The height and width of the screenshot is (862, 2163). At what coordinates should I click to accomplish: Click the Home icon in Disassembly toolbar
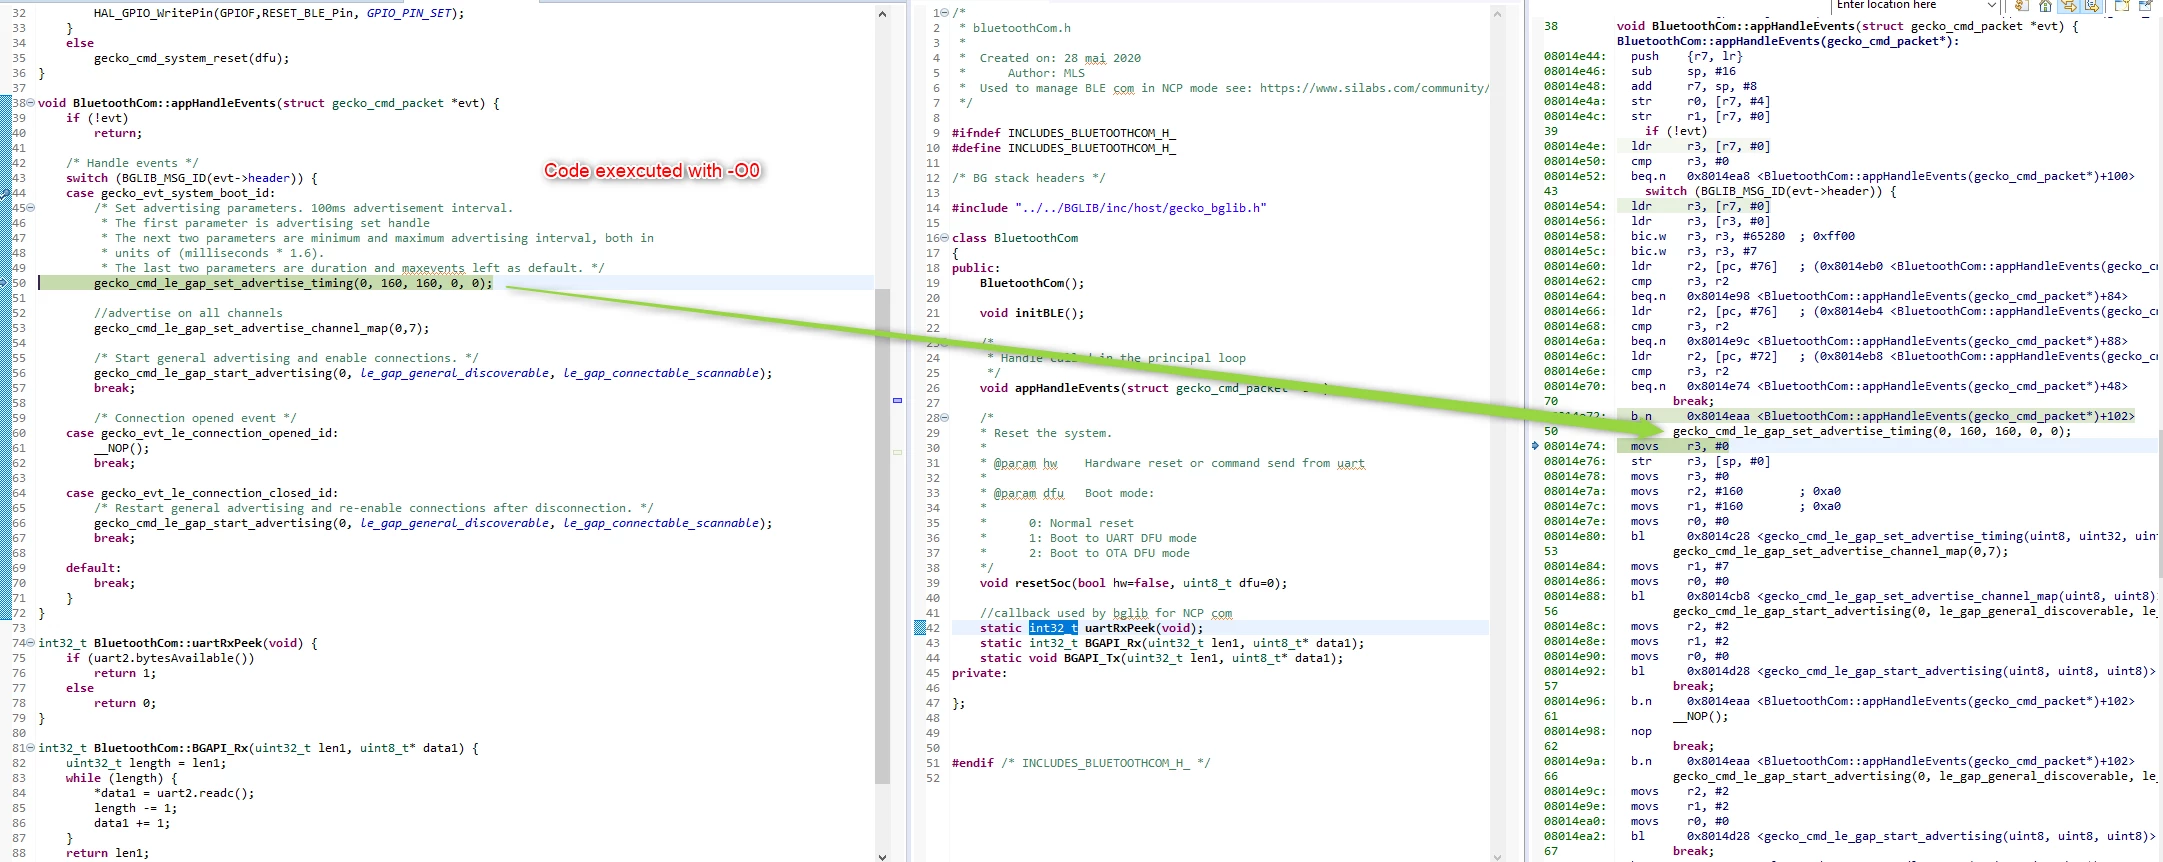click(2045, 5)
